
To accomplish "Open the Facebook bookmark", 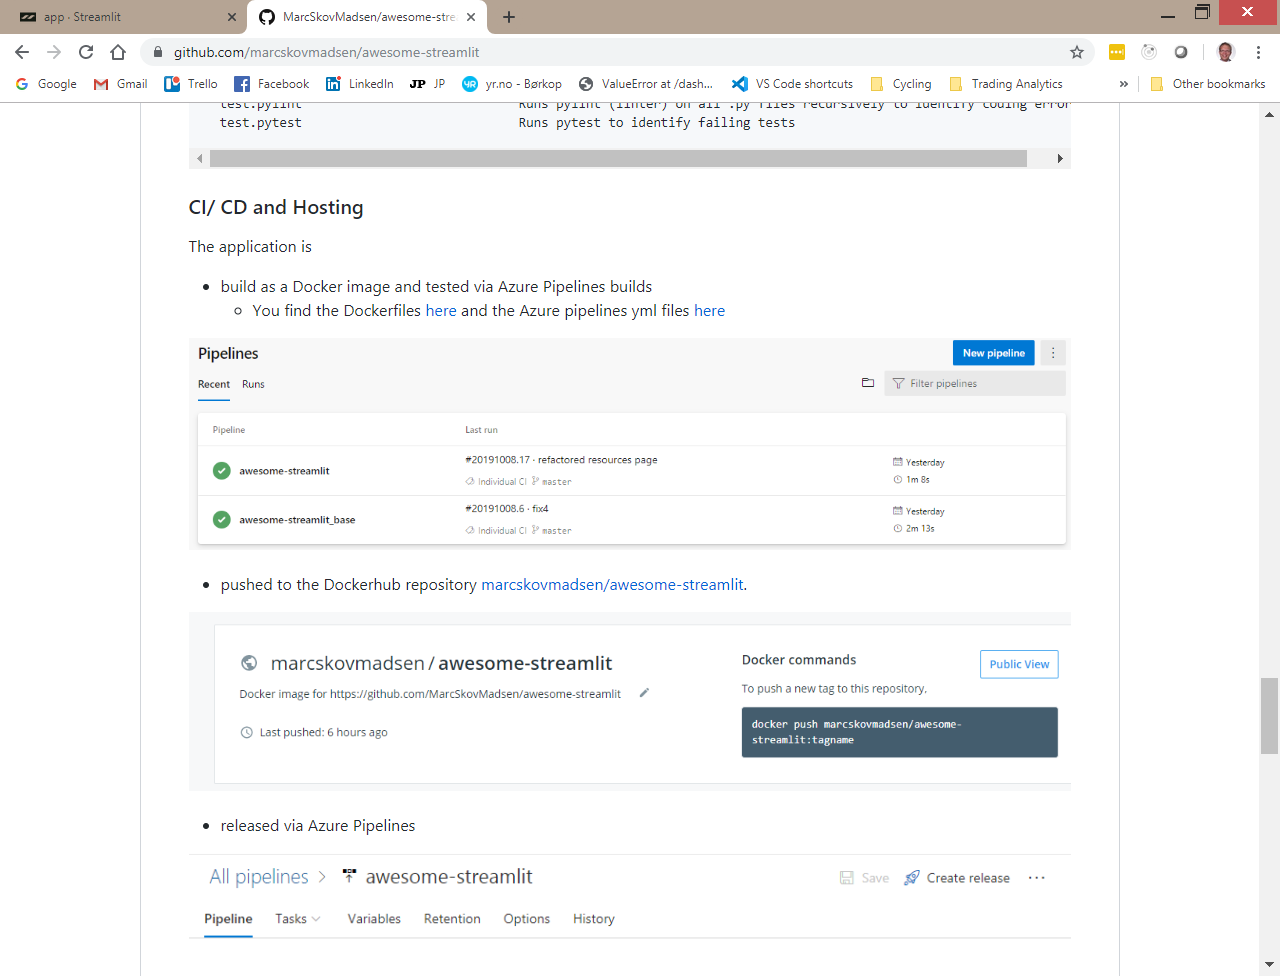I will tap(272, 84).
